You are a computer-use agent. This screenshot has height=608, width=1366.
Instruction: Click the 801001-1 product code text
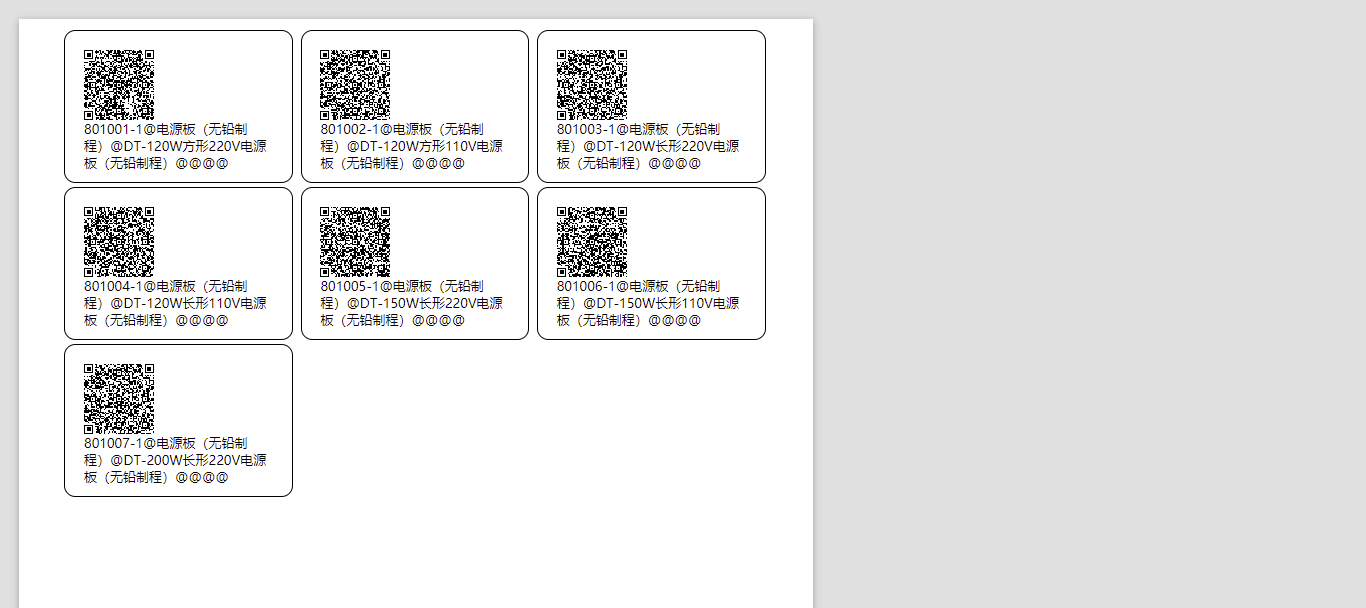point(113,129)
